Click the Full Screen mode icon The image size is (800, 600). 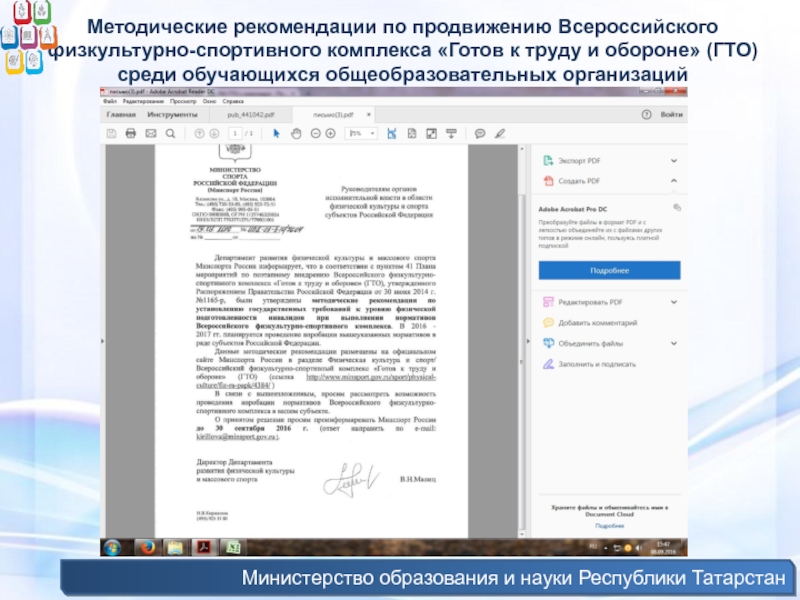pos(432,134)
